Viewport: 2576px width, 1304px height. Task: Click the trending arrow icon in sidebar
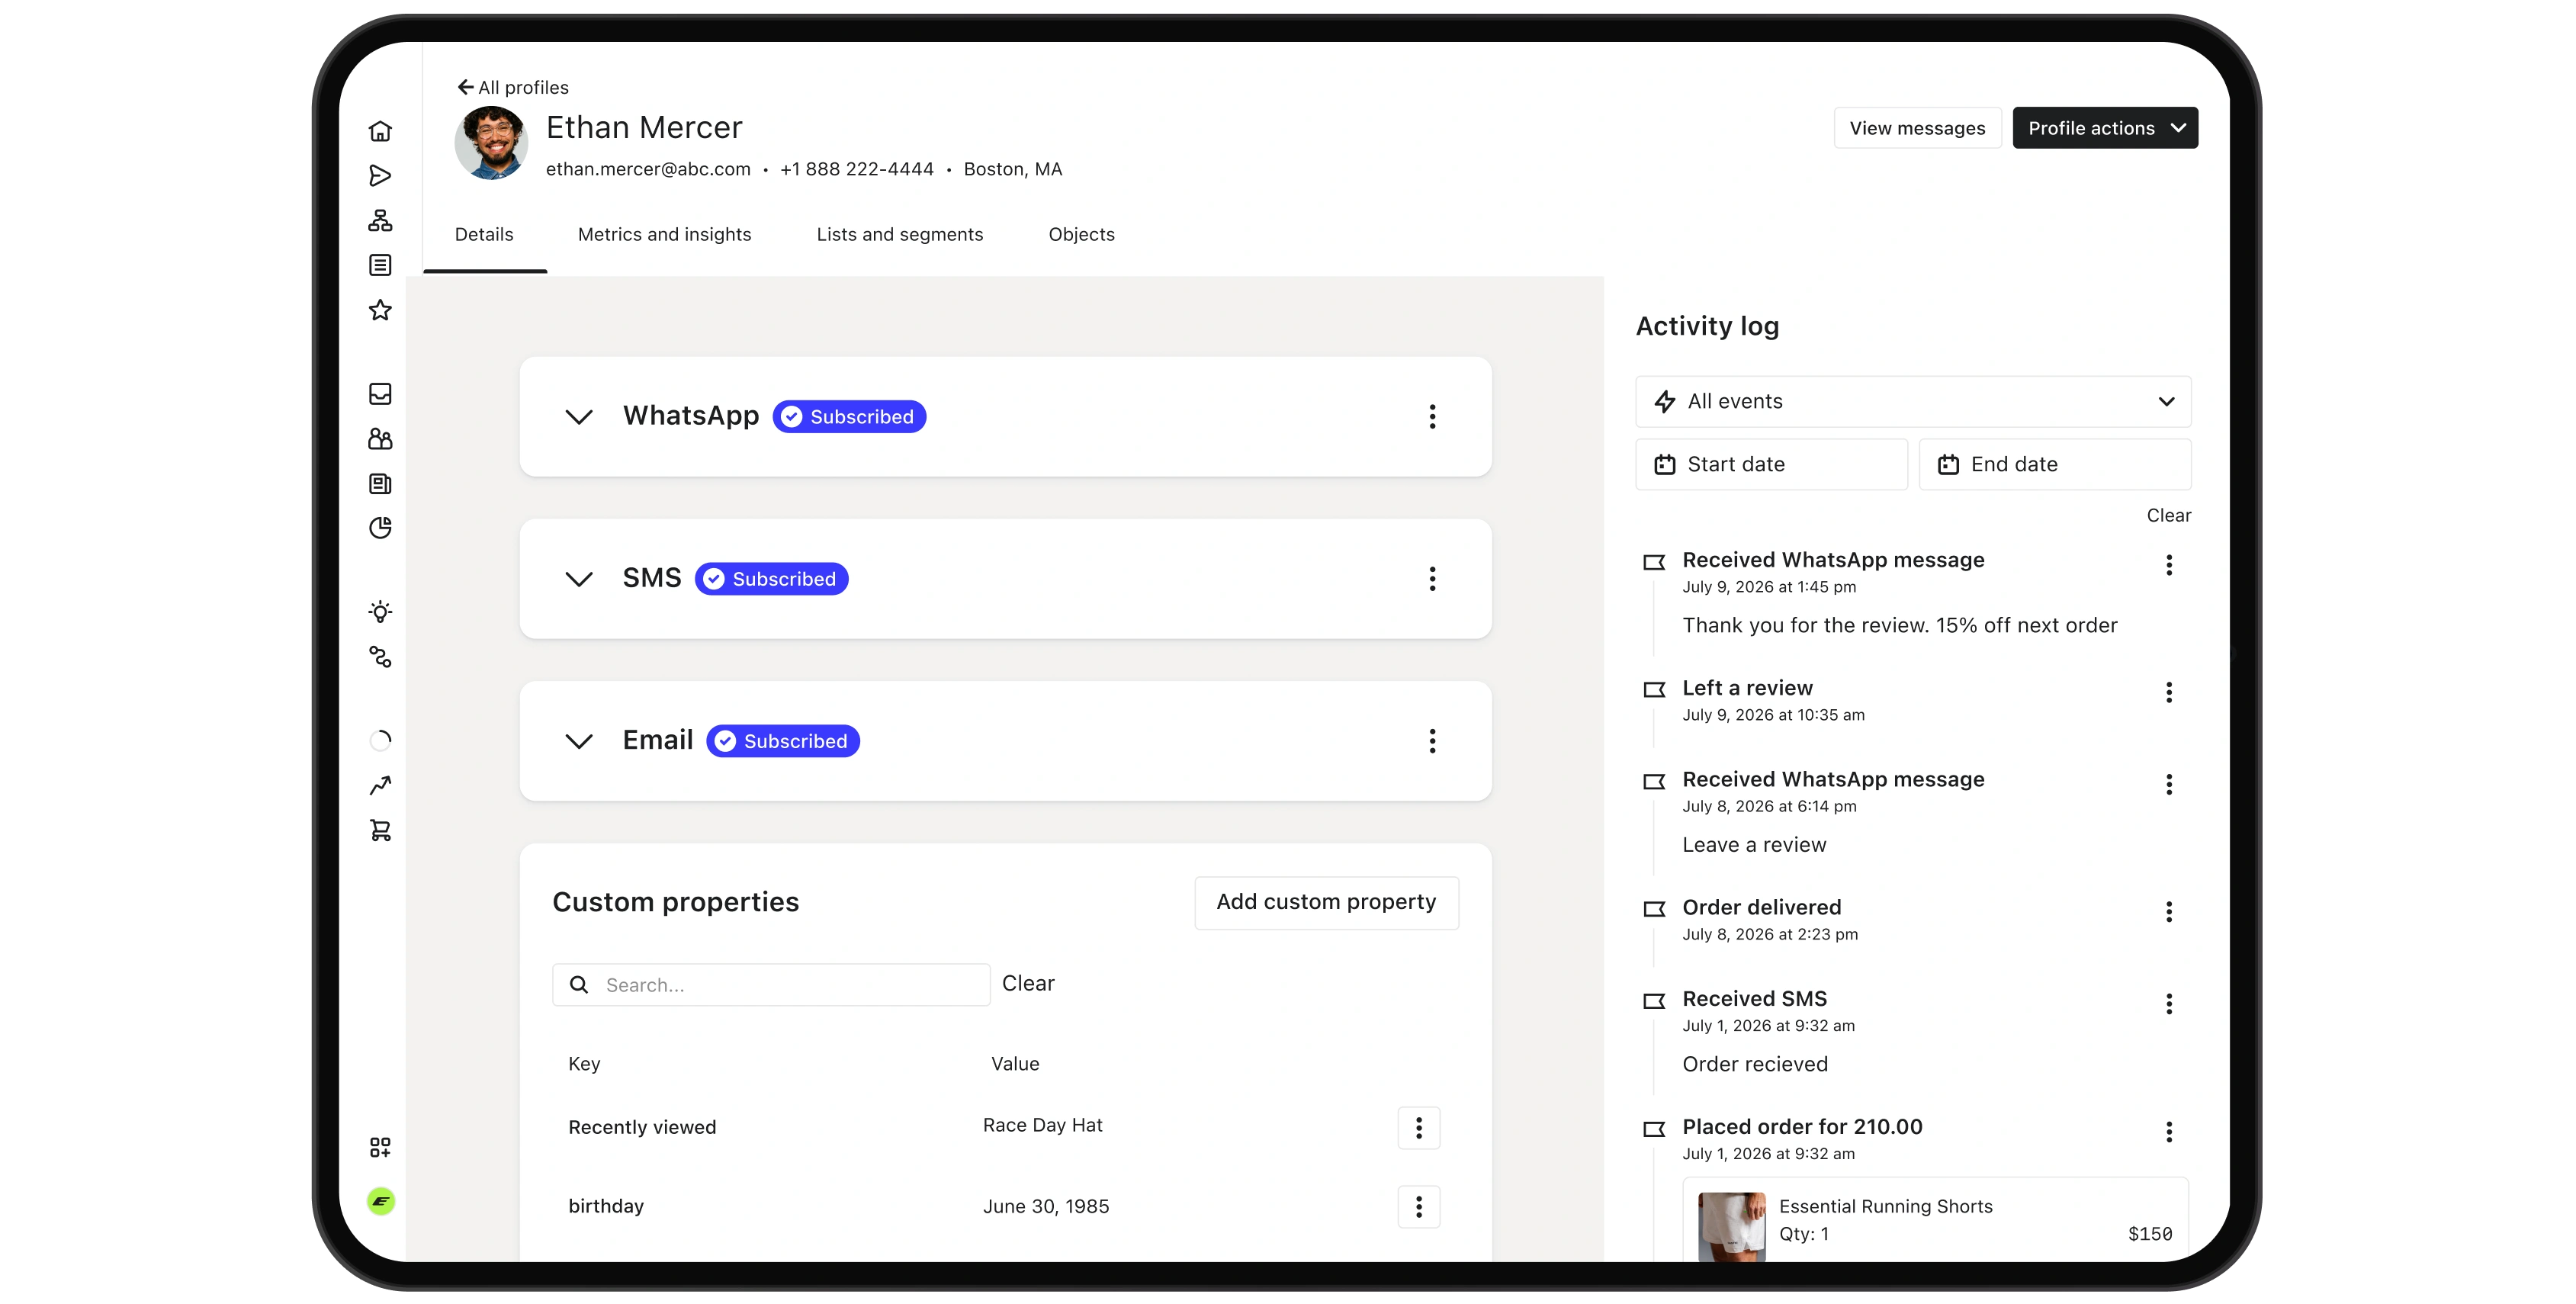pyautogui.click(x=380, y=786)
